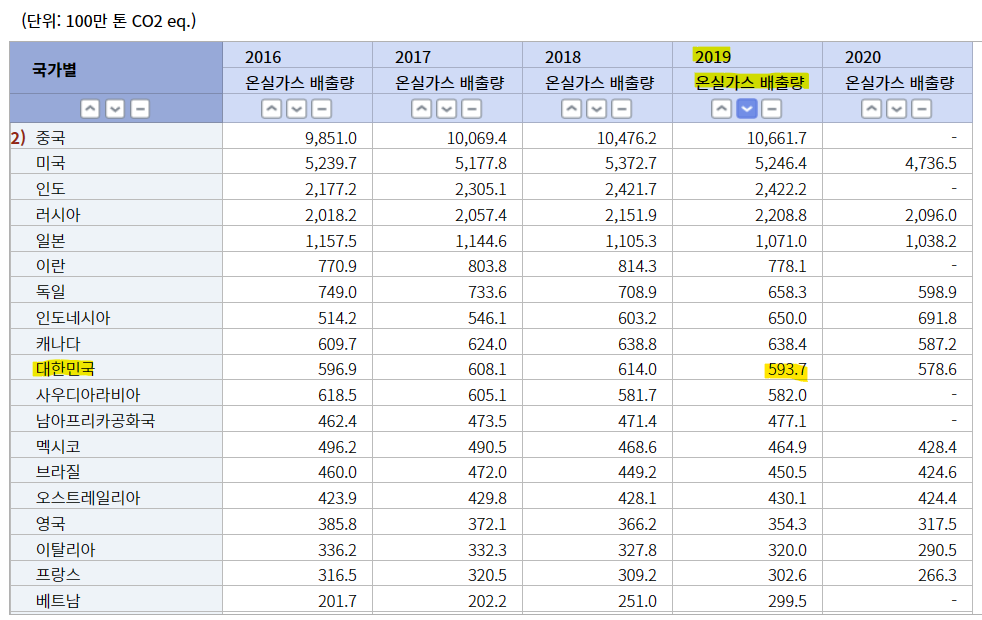This screenshot has width=982, height=620.
Task: Select the 이란 row label
Action: [x=51, y=266]
